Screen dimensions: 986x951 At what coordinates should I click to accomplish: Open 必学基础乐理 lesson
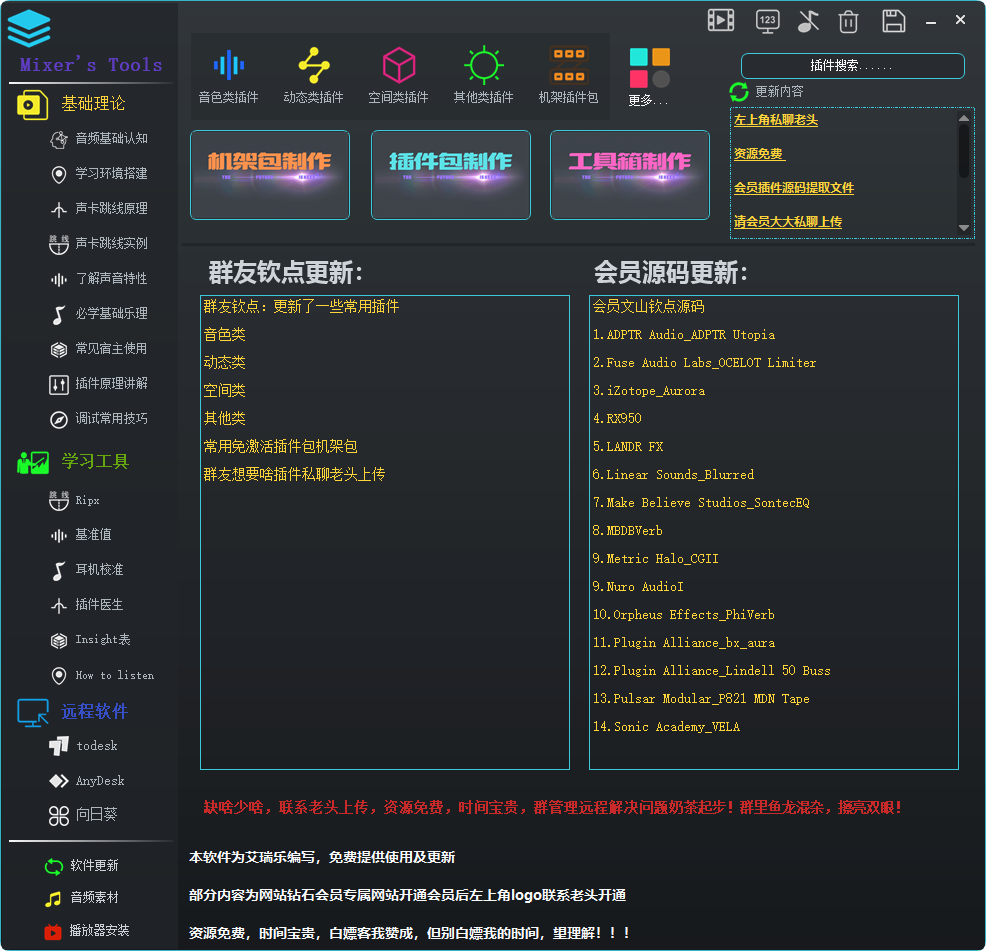click(99, 314)
